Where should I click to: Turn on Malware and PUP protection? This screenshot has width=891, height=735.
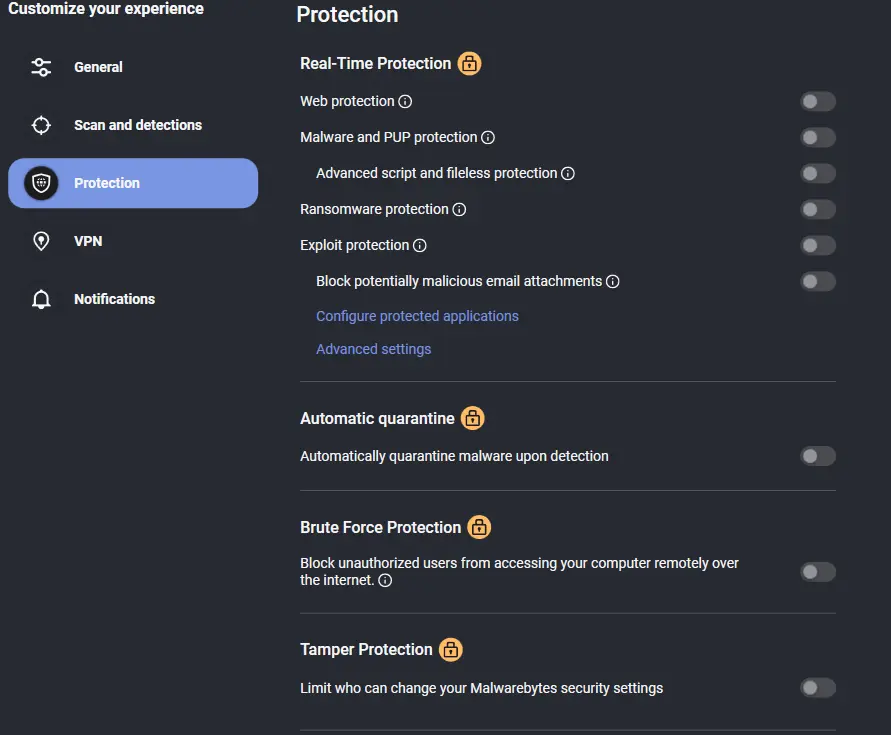(x=818, y=138)
